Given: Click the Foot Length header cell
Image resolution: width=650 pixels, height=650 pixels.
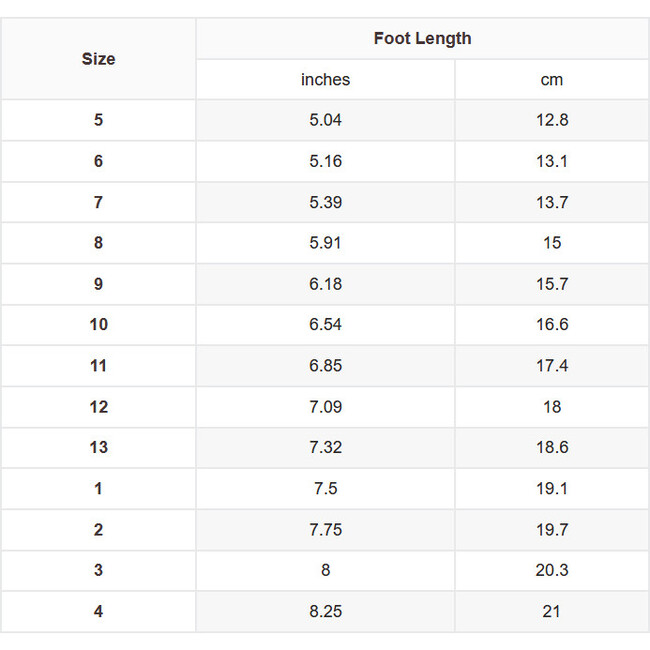Looking at the screenshot, I should point(422,39).
